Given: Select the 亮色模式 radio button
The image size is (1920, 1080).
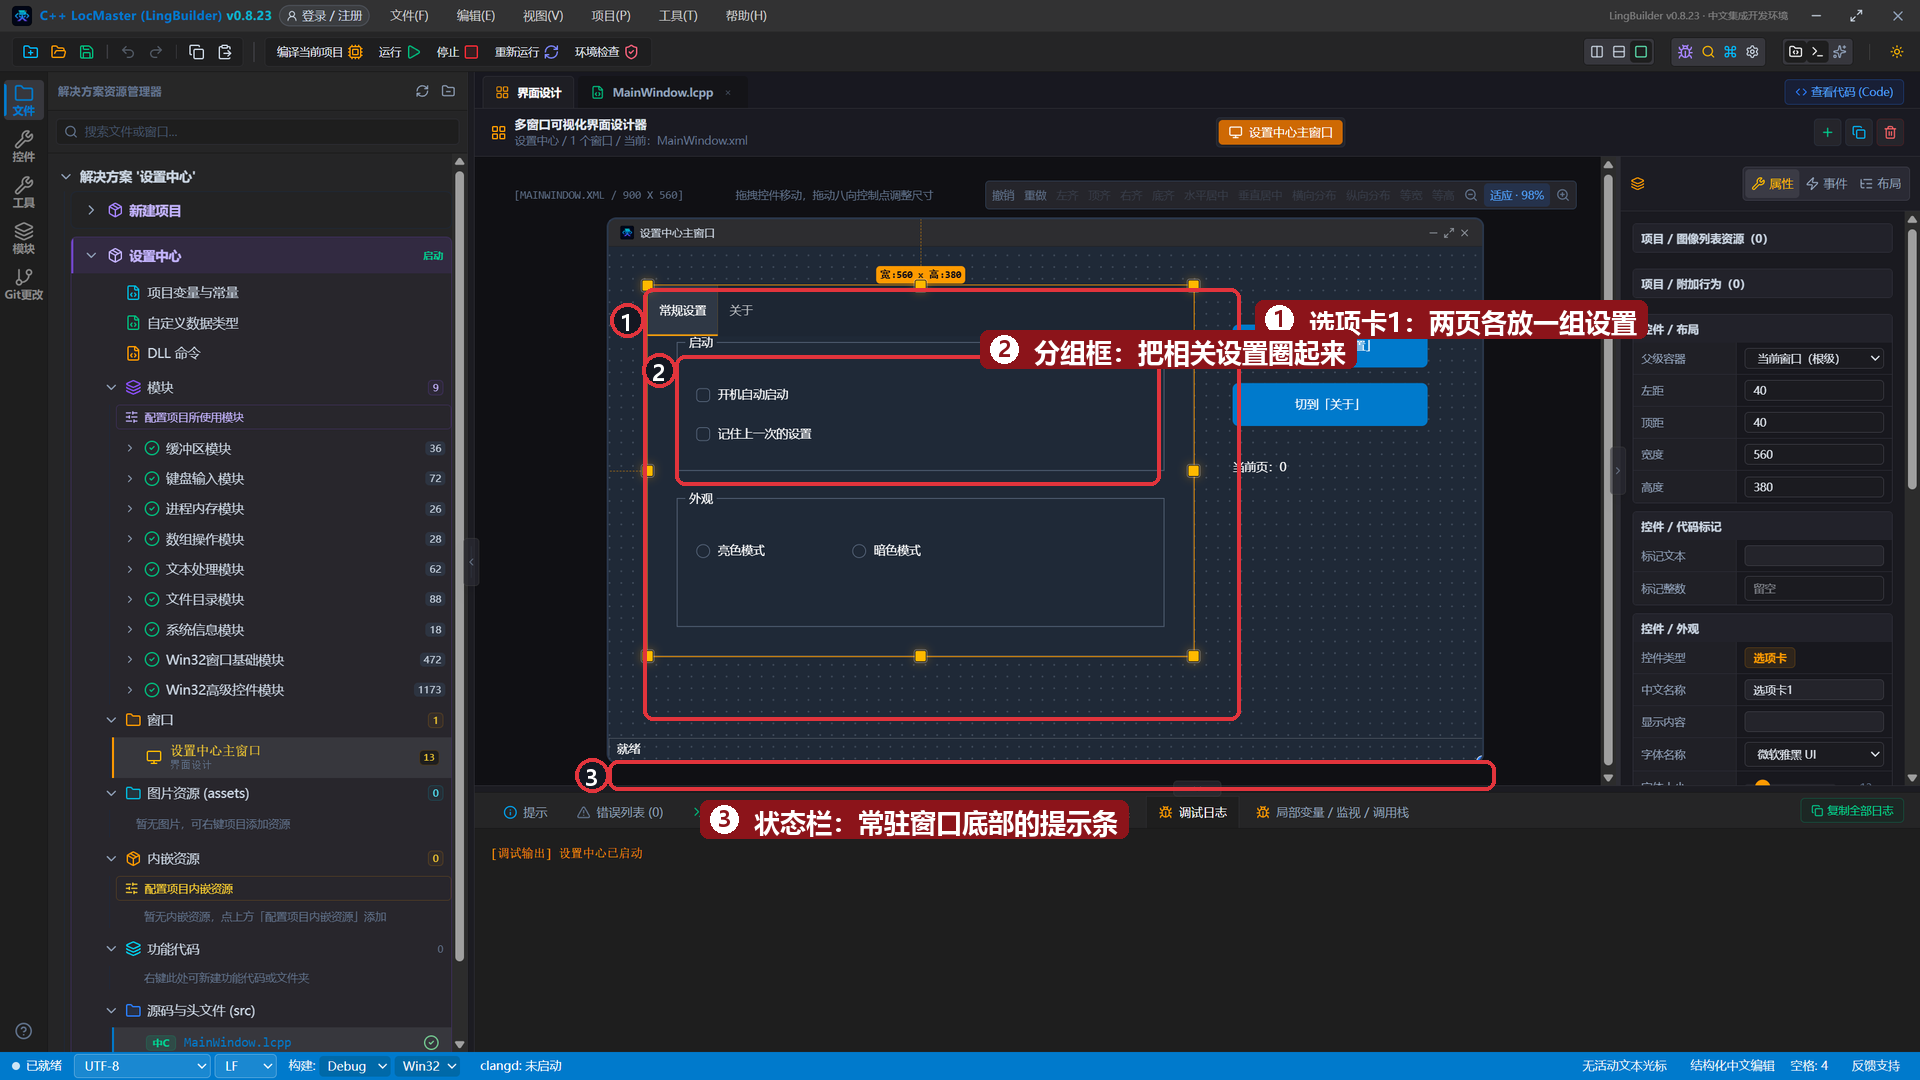Looking at the screenshot, I should 703,551.
